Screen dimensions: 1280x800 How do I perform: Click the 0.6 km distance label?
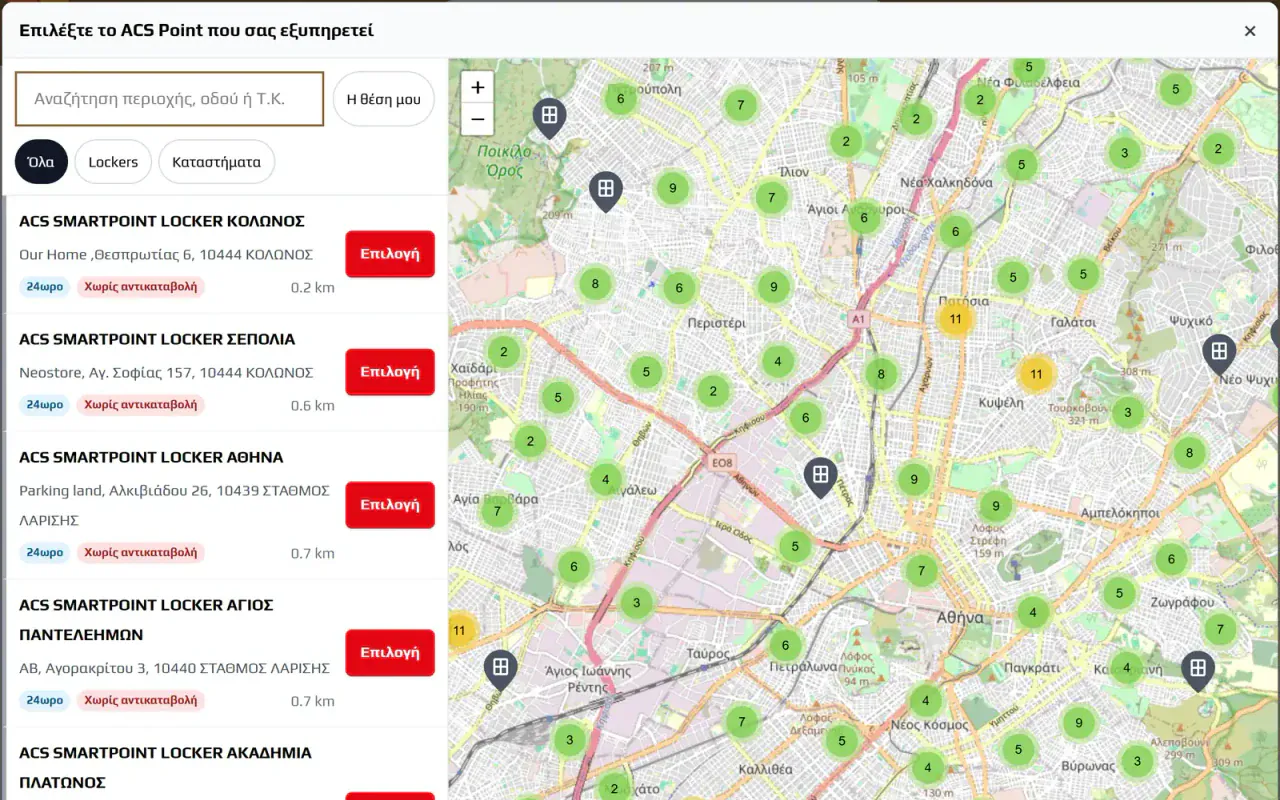(x=313, y=406)
